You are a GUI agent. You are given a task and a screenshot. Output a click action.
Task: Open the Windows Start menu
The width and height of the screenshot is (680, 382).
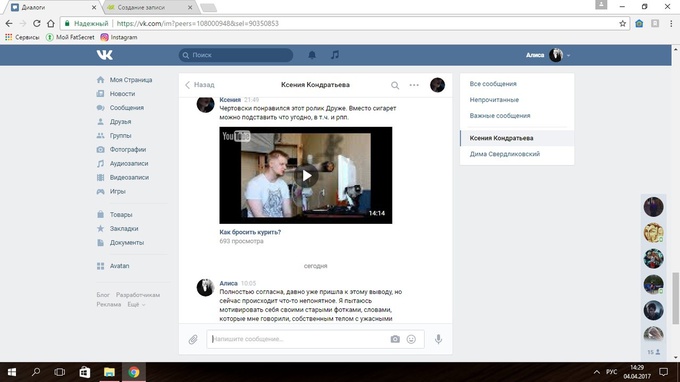tap(12, 372)
